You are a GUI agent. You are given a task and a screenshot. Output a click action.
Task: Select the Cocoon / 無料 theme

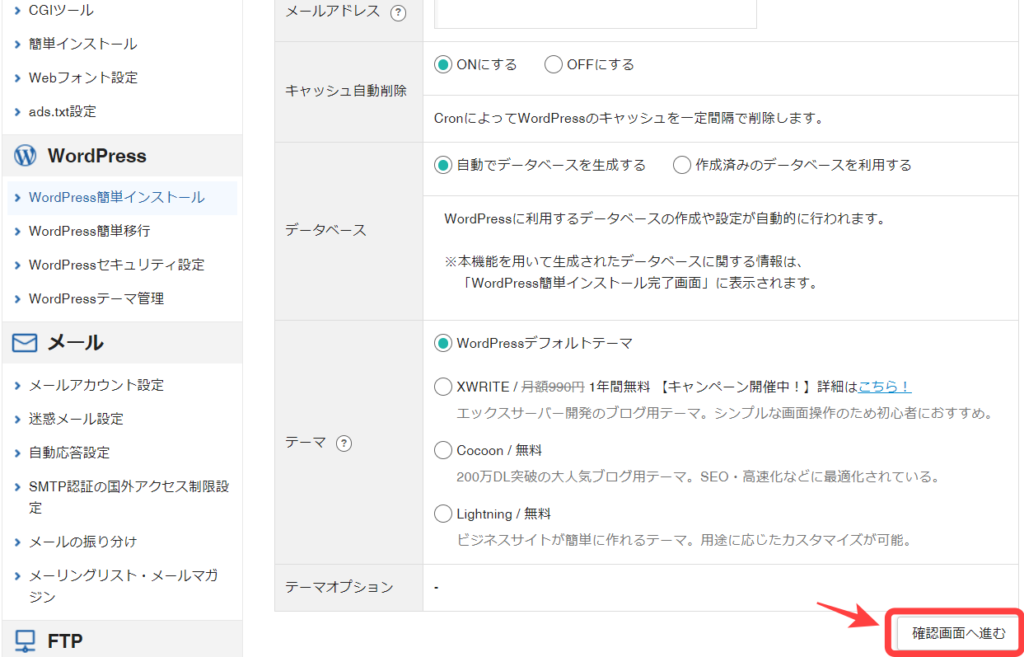(443, 450)
